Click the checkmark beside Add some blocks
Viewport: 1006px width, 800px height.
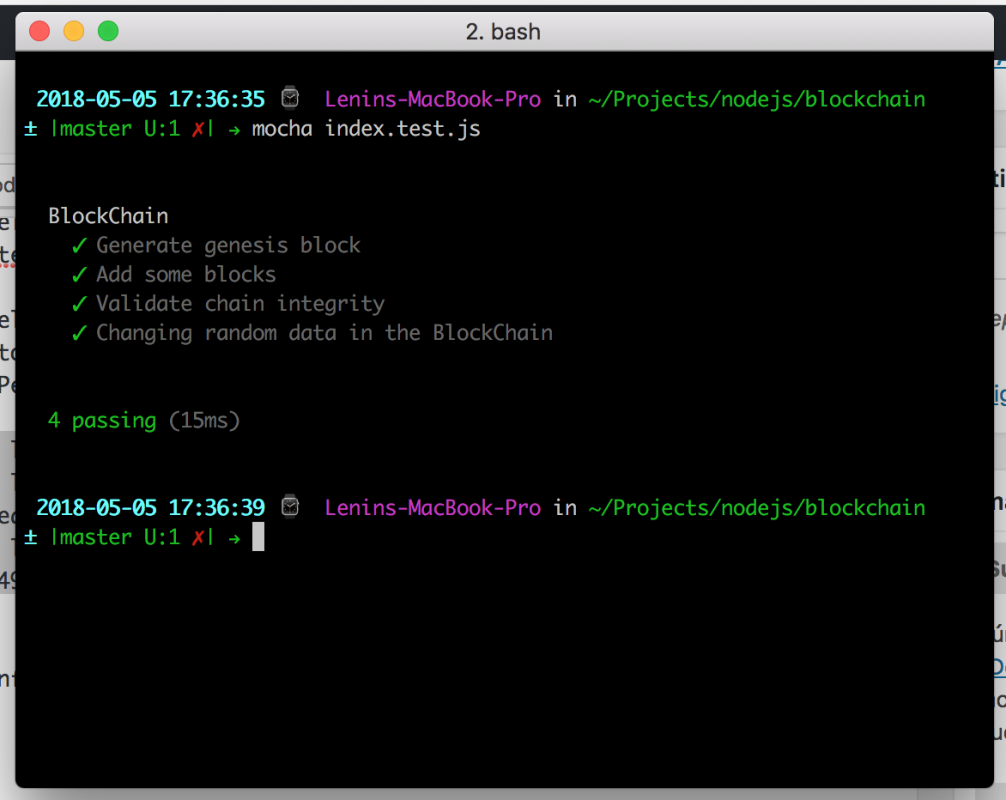coord(80,275)
